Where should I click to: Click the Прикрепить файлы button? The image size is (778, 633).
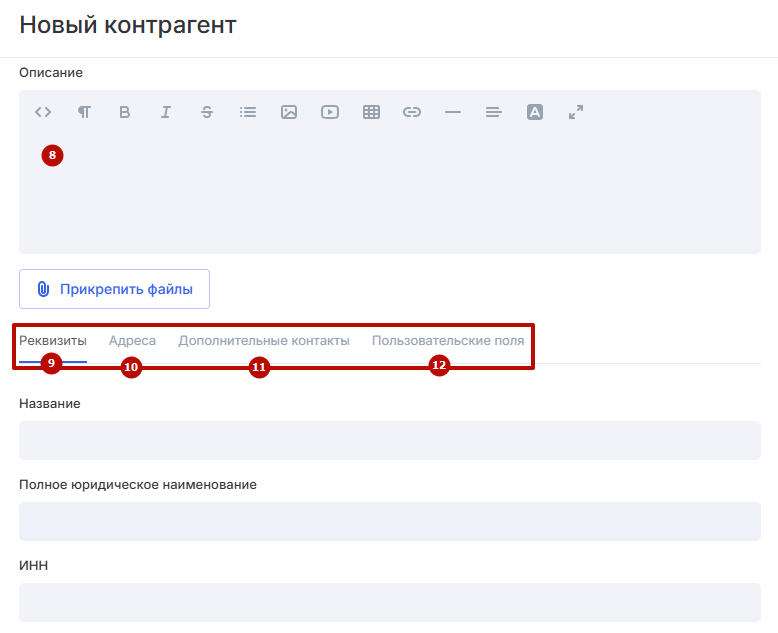click(114, 289)
